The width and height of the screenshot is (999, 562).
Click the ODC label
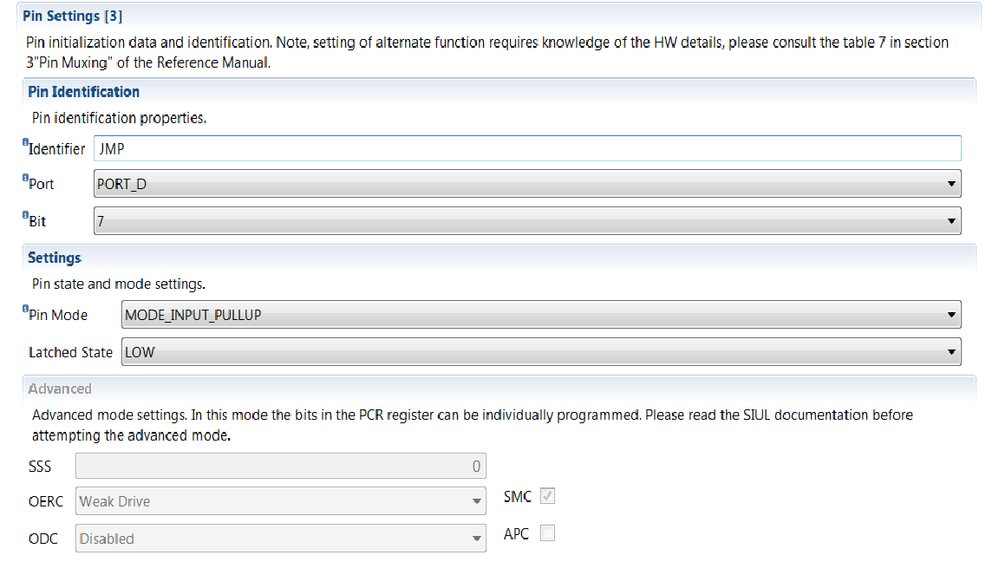pos(43,538)
